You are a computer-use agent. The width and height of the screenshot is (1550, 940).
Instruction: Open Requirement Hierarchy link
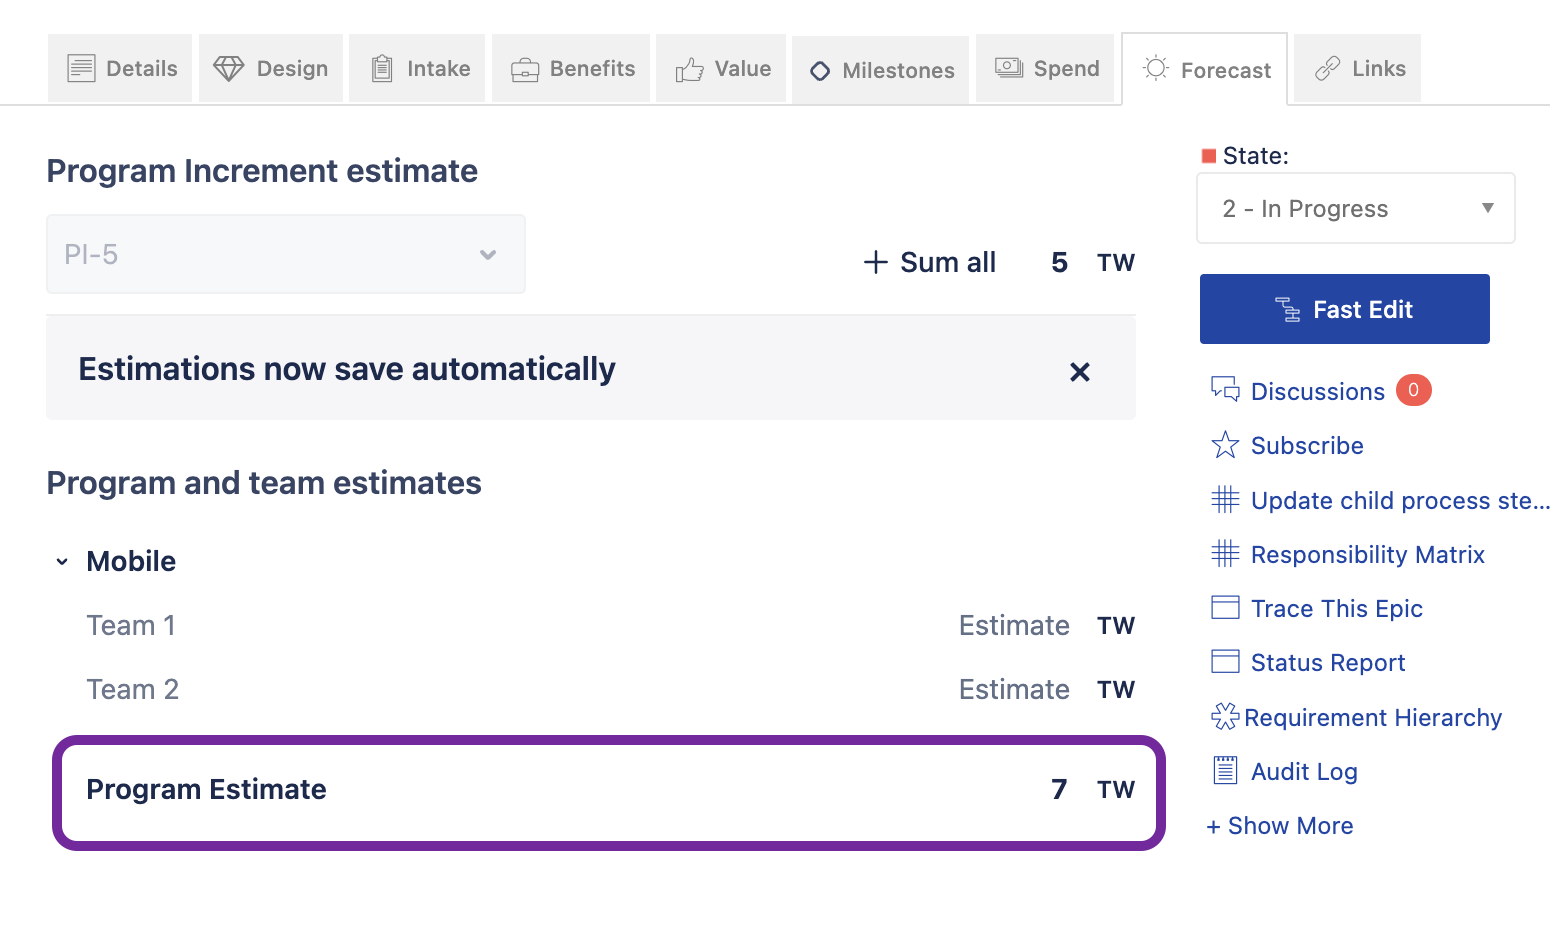point(1373,718)
